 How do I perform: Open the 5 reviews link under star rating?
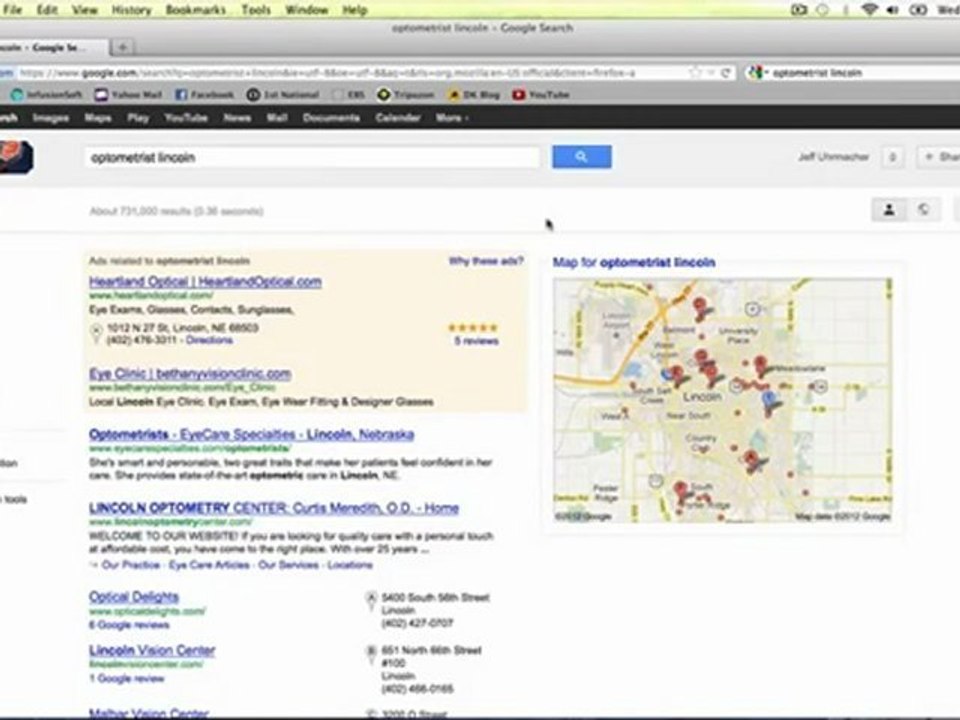[x=476, y=341]
